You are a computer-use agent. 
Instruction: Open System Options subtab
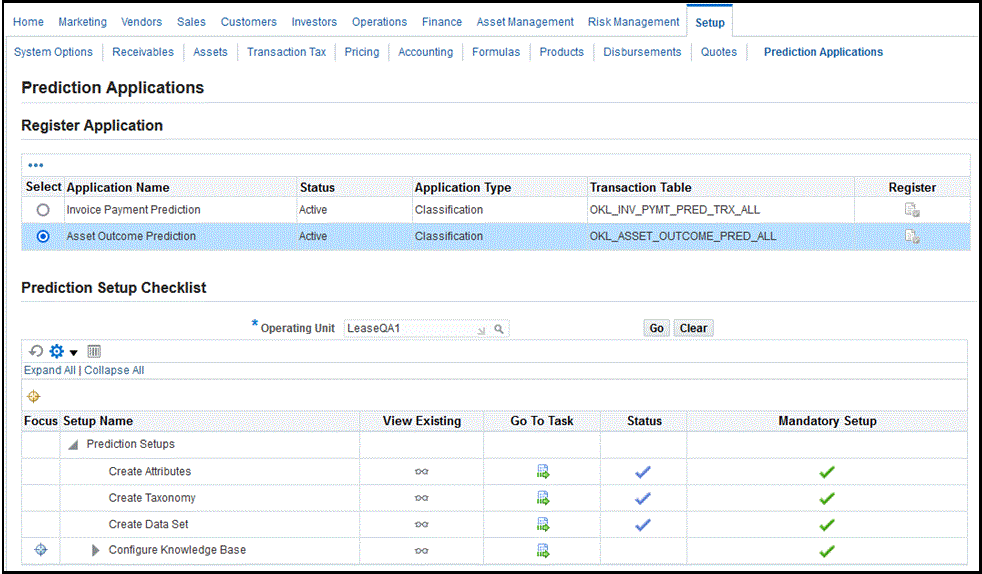coord(53,52)
